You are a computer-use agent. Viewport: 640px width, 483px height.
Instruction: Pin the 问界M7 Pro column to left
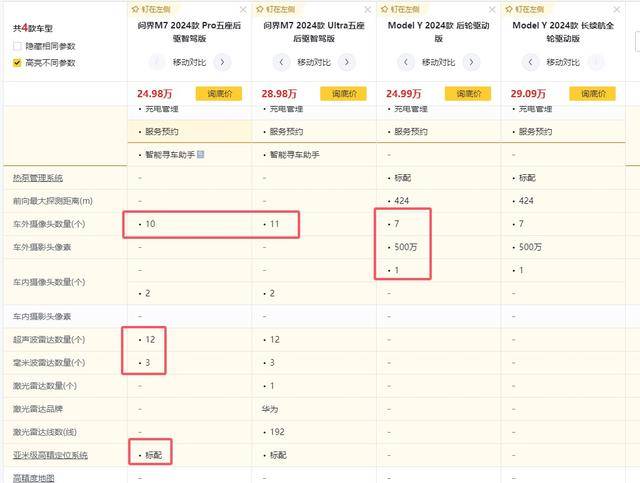coord(151,9)
